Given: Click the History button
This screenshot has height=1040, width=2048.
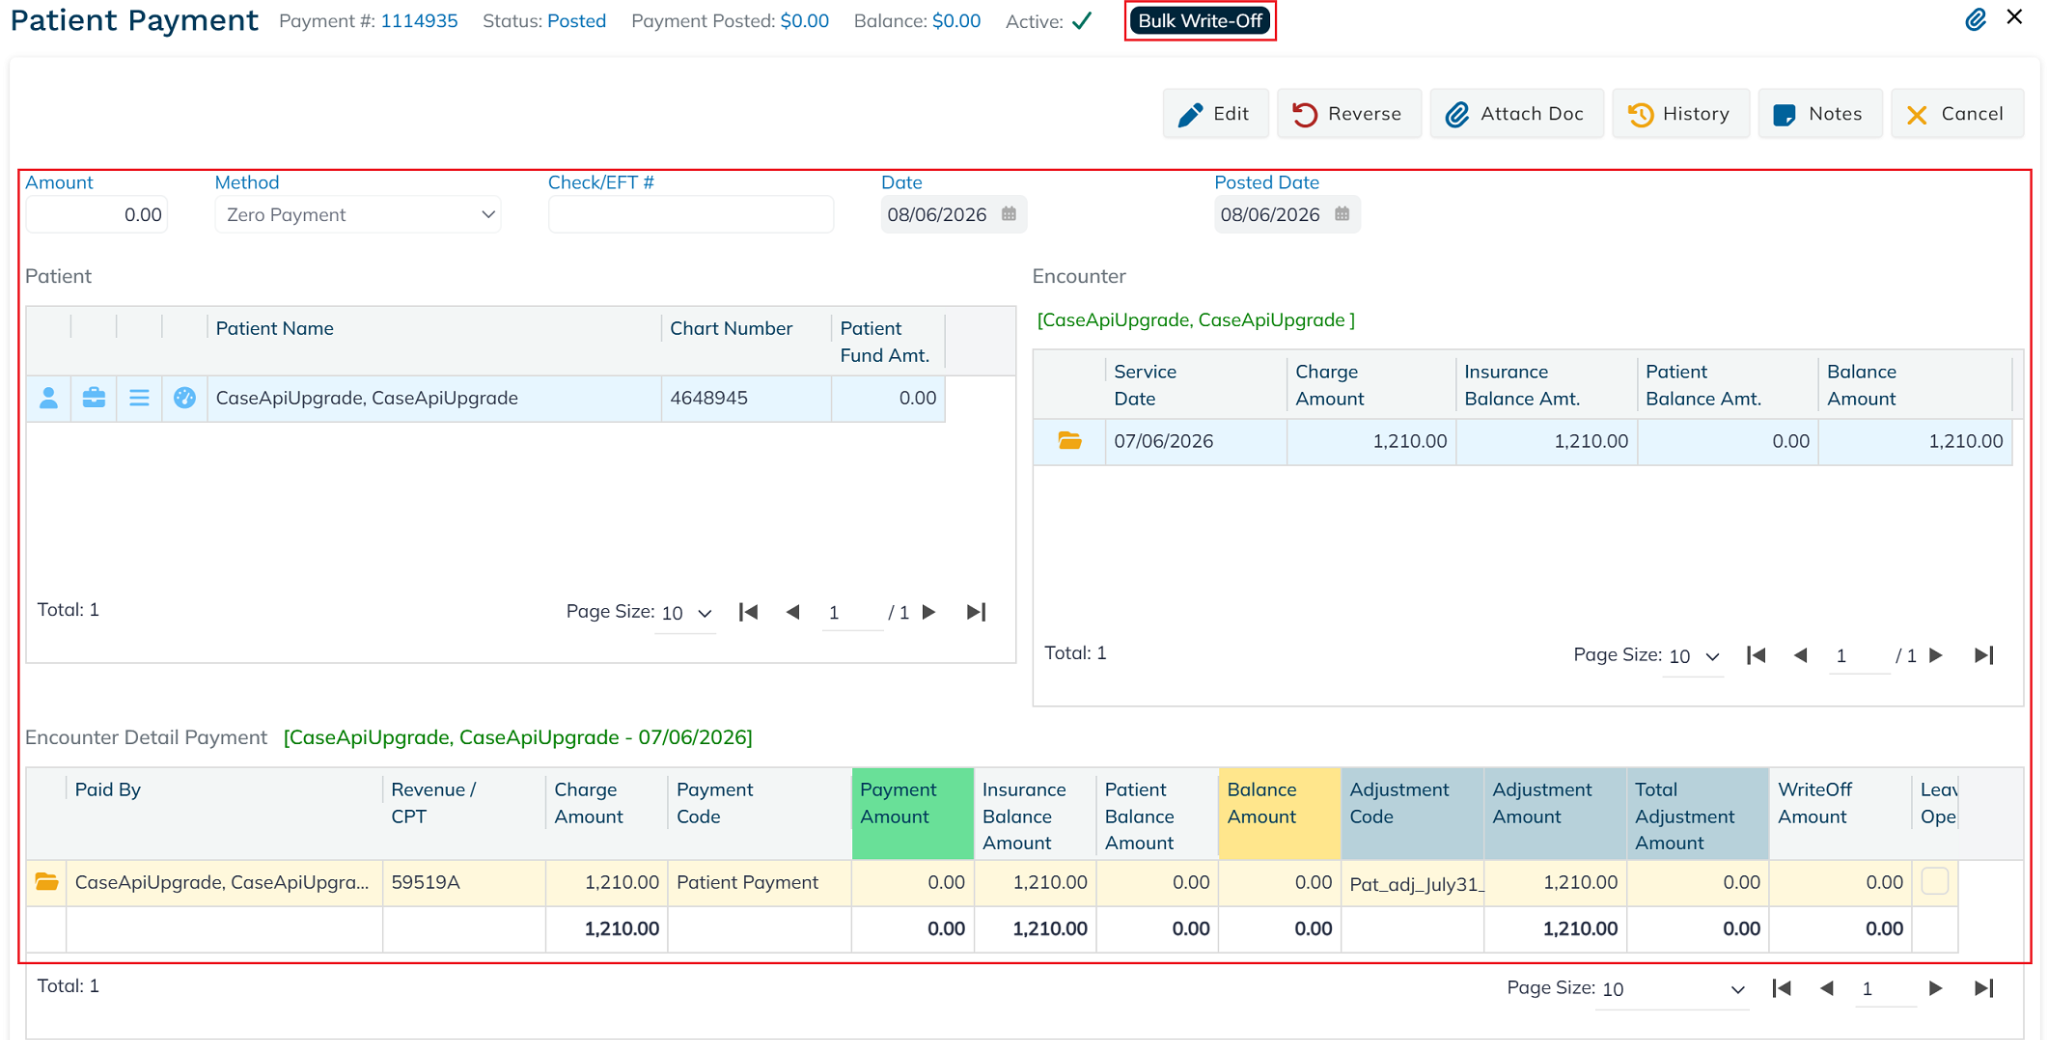Looking at the screenshot, I should (1680, 114).
